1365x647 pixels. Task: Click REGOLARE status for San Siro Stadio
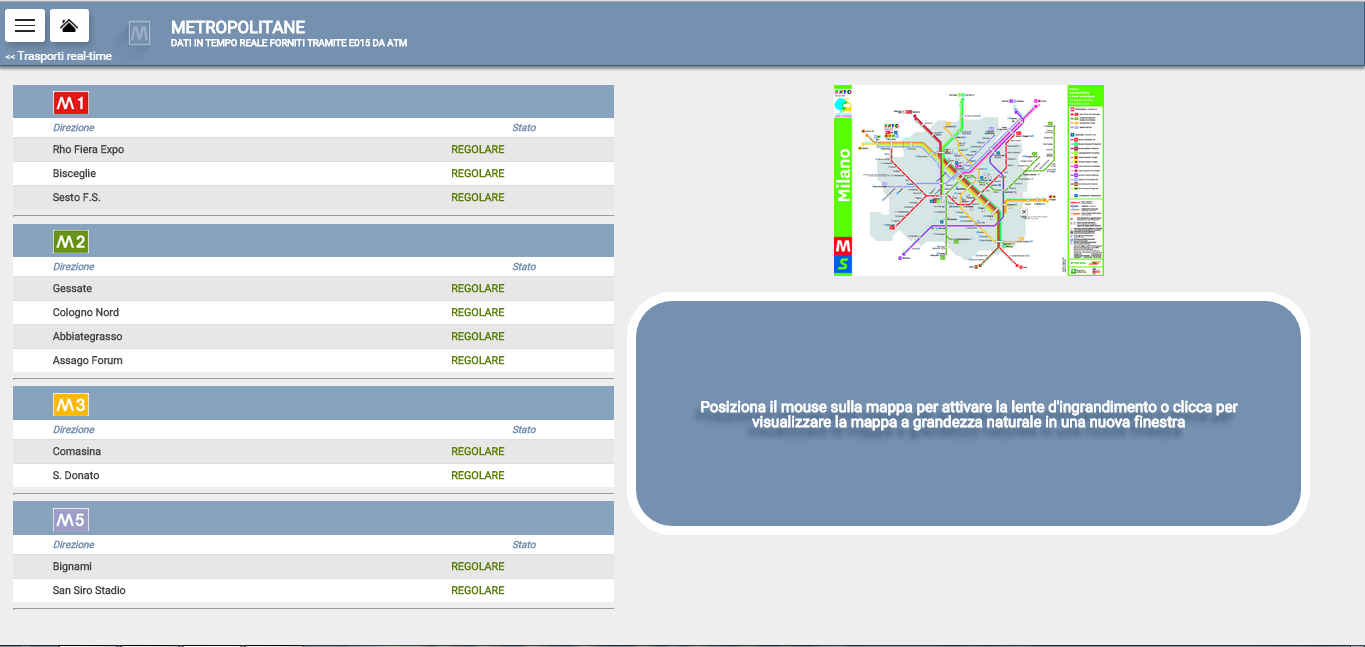477,591
